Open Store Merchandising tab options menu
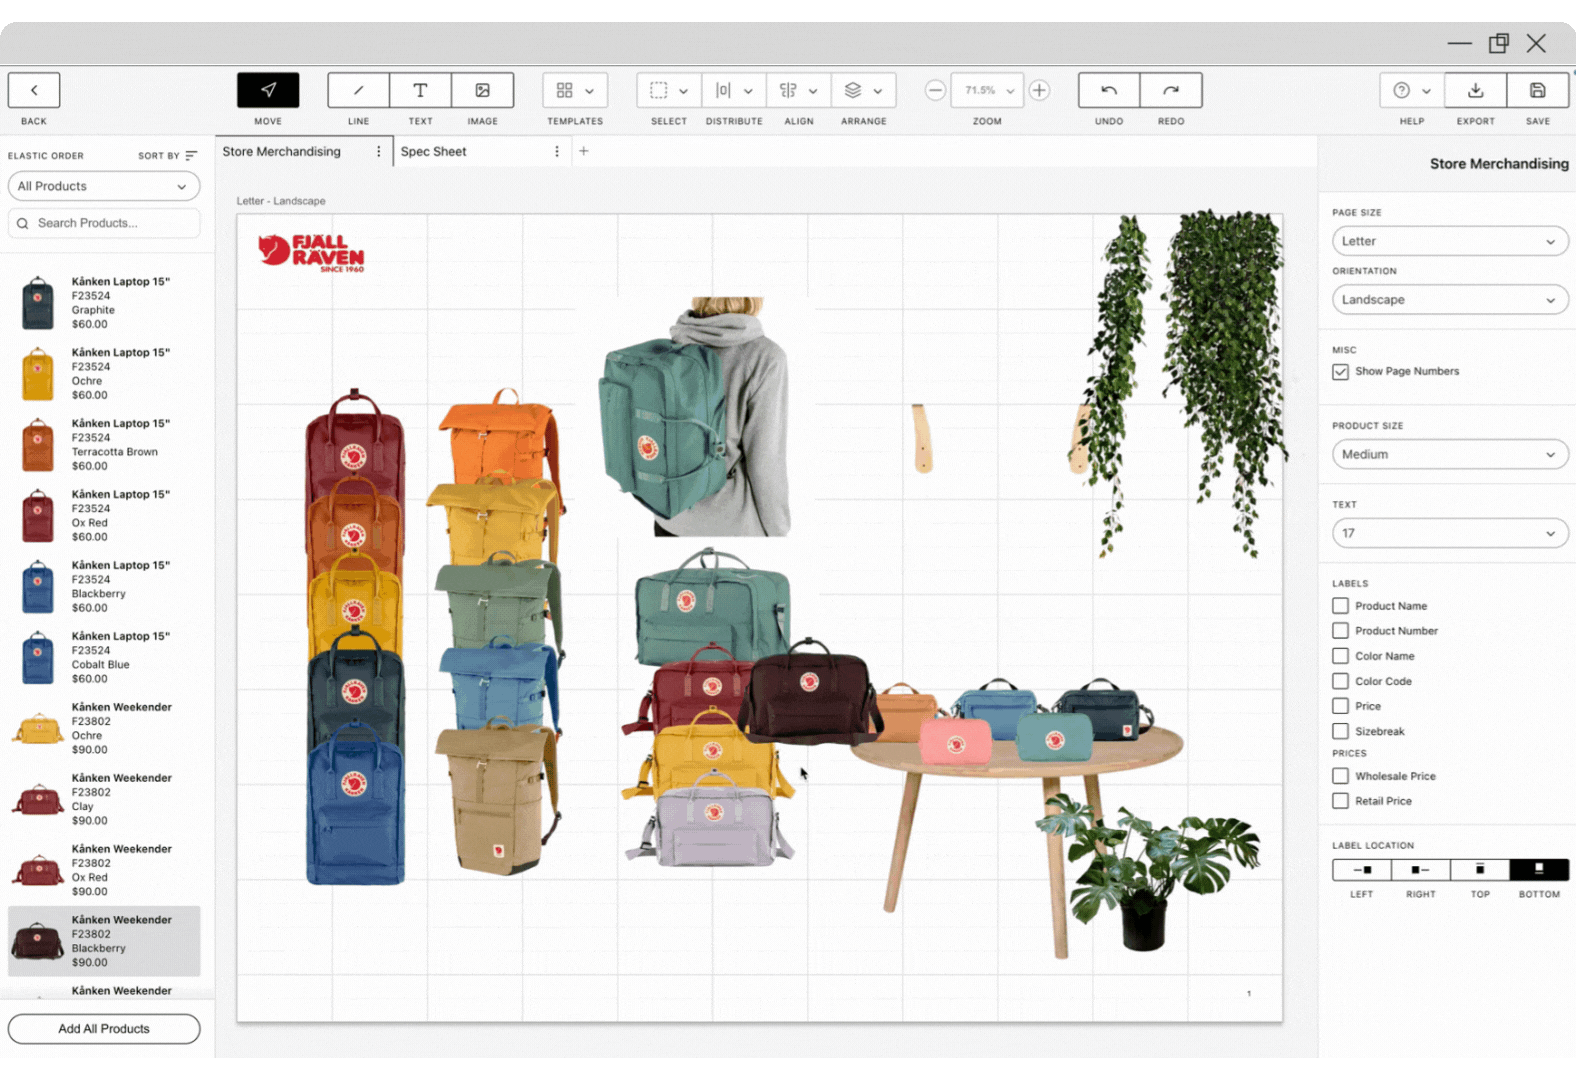 pyautogui.click(x=378, y=151)
